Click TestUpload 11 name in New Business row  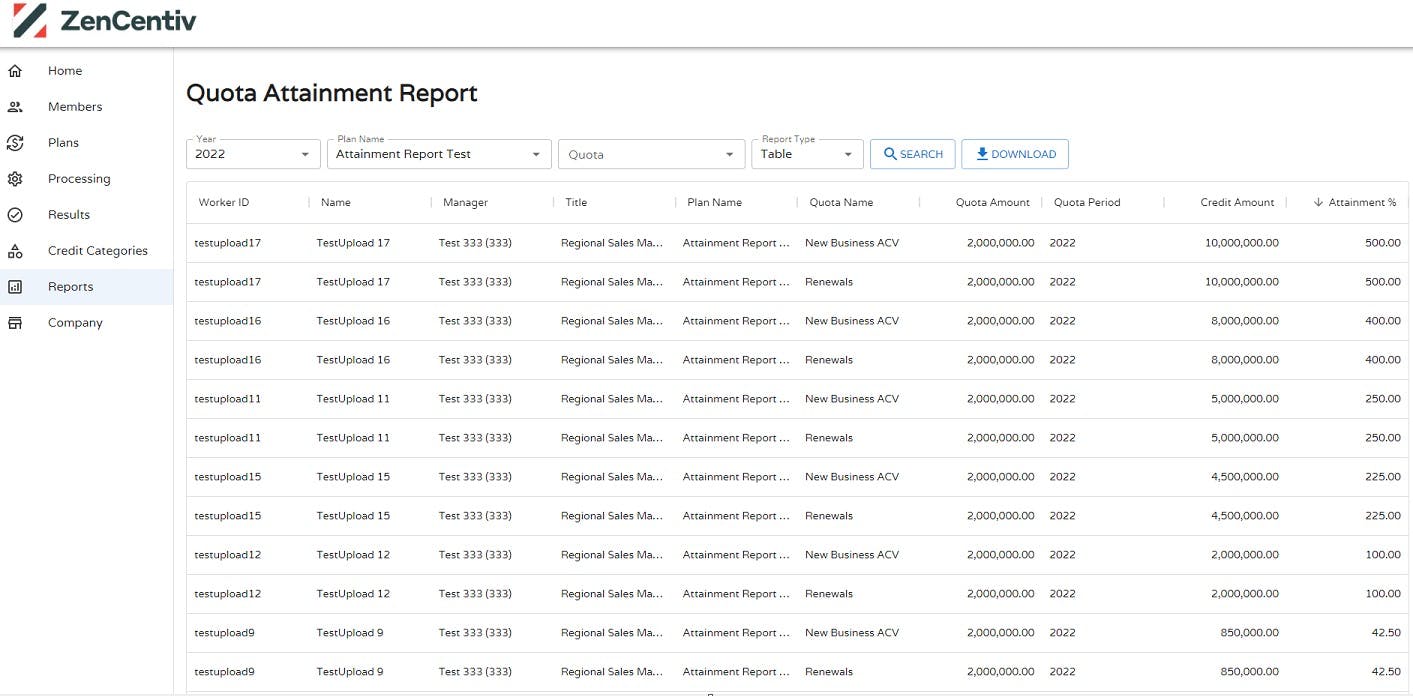[353, 399]
